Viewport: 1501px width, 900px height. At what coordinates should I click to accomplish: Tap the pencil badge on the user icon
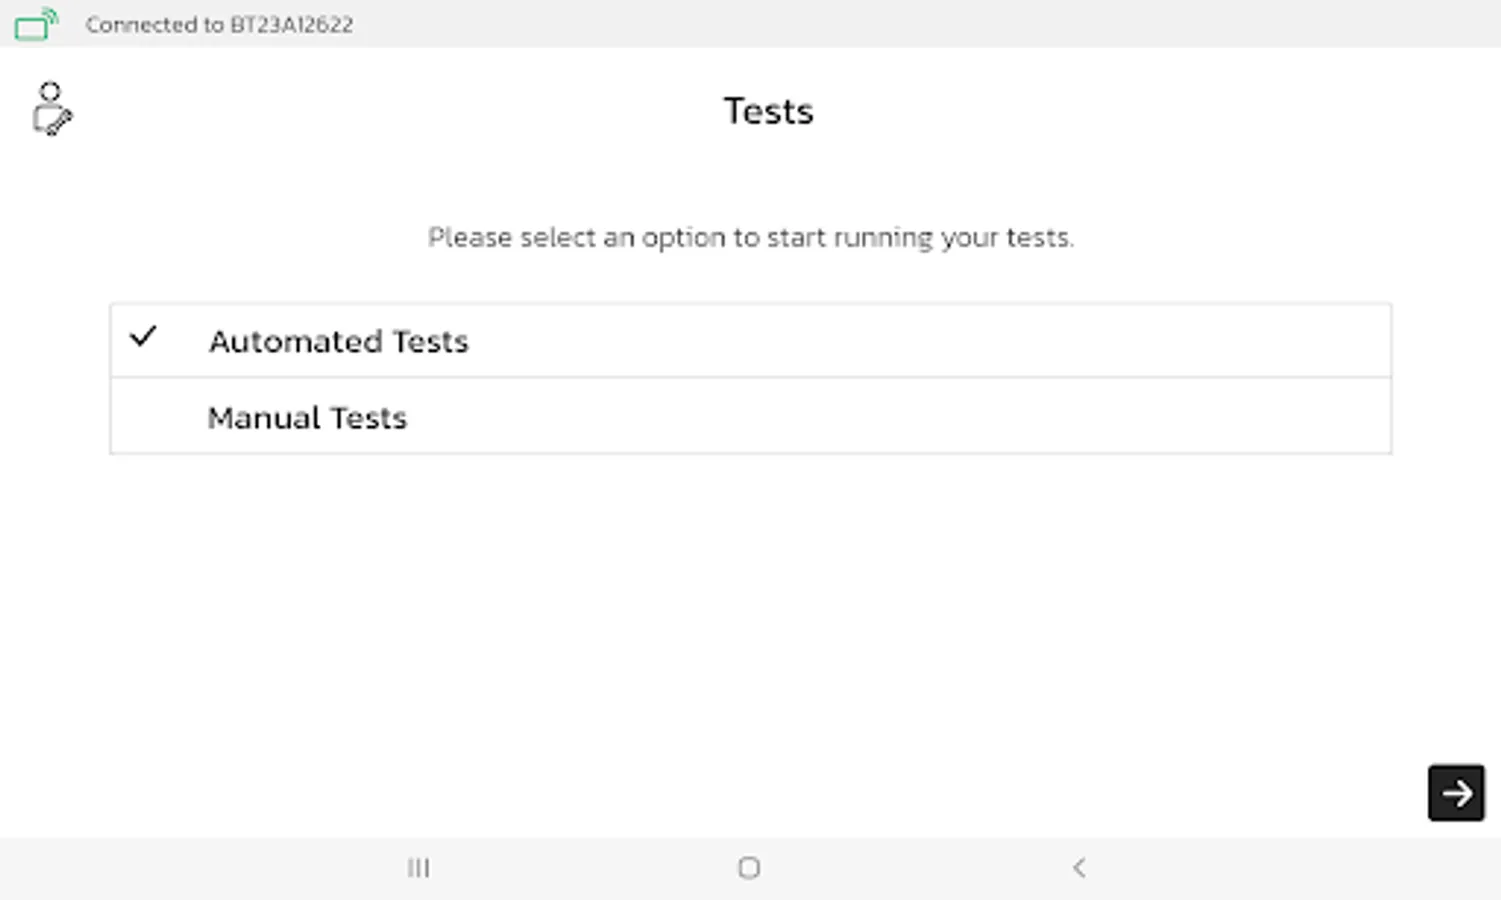(x=59, y=123)
